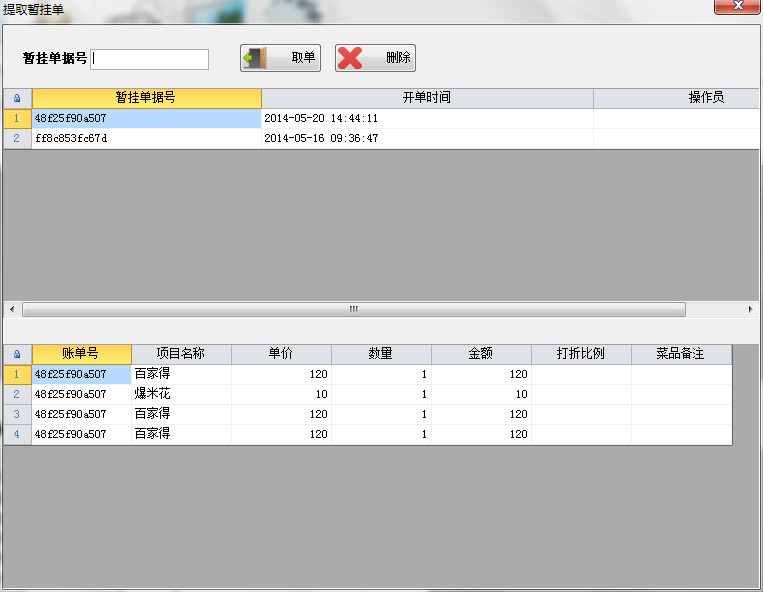Click 爆米花 item name cell
This screenshot has width=763, height=592.
coord(182,395)
